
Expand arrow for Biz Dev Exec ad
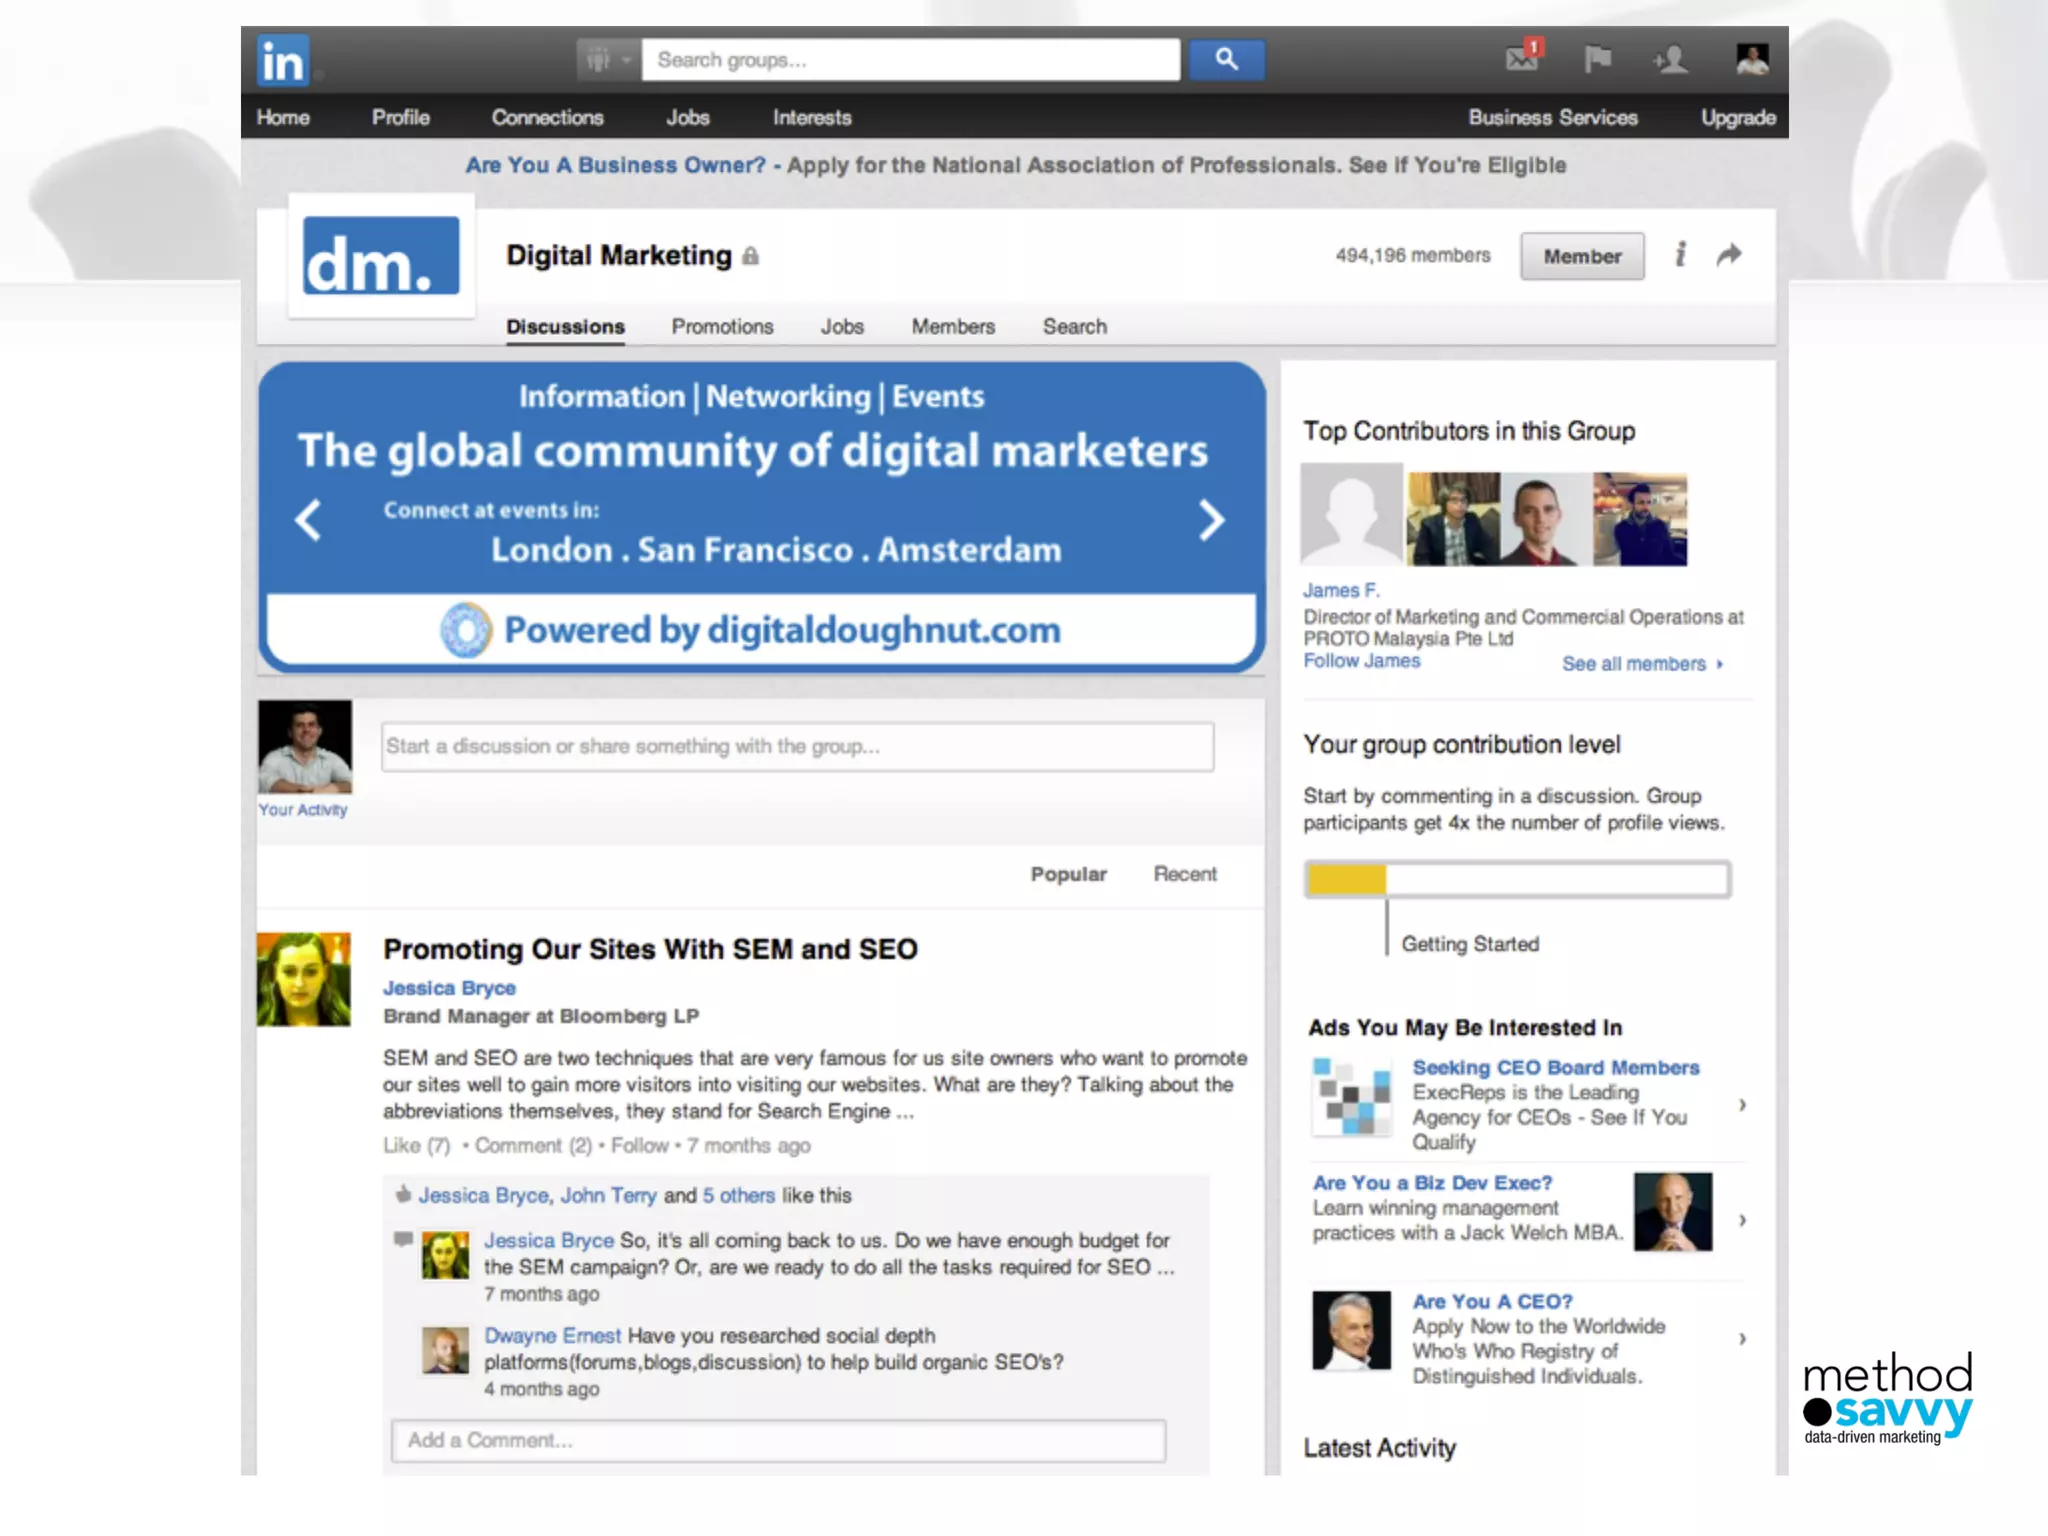click(x=1742, y=1220)
